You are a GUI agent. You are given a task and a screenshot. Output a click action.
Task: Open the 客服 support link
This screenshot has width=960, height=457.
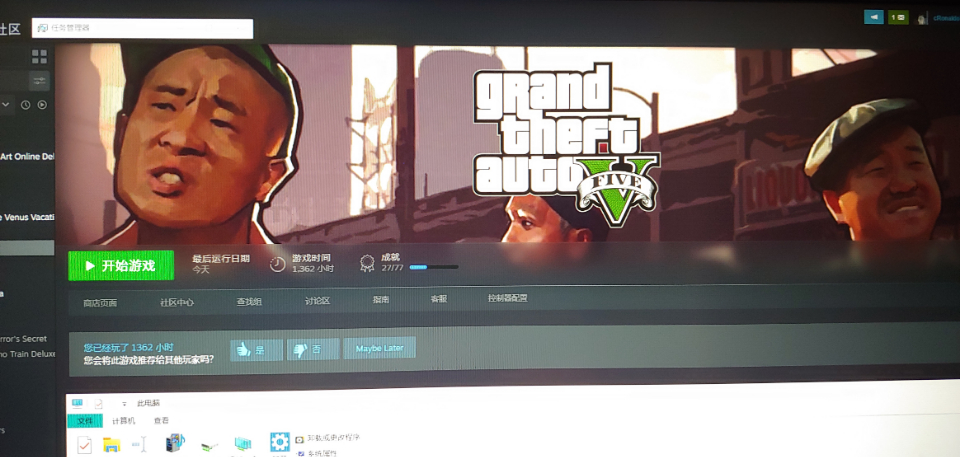tap(438, 299)
